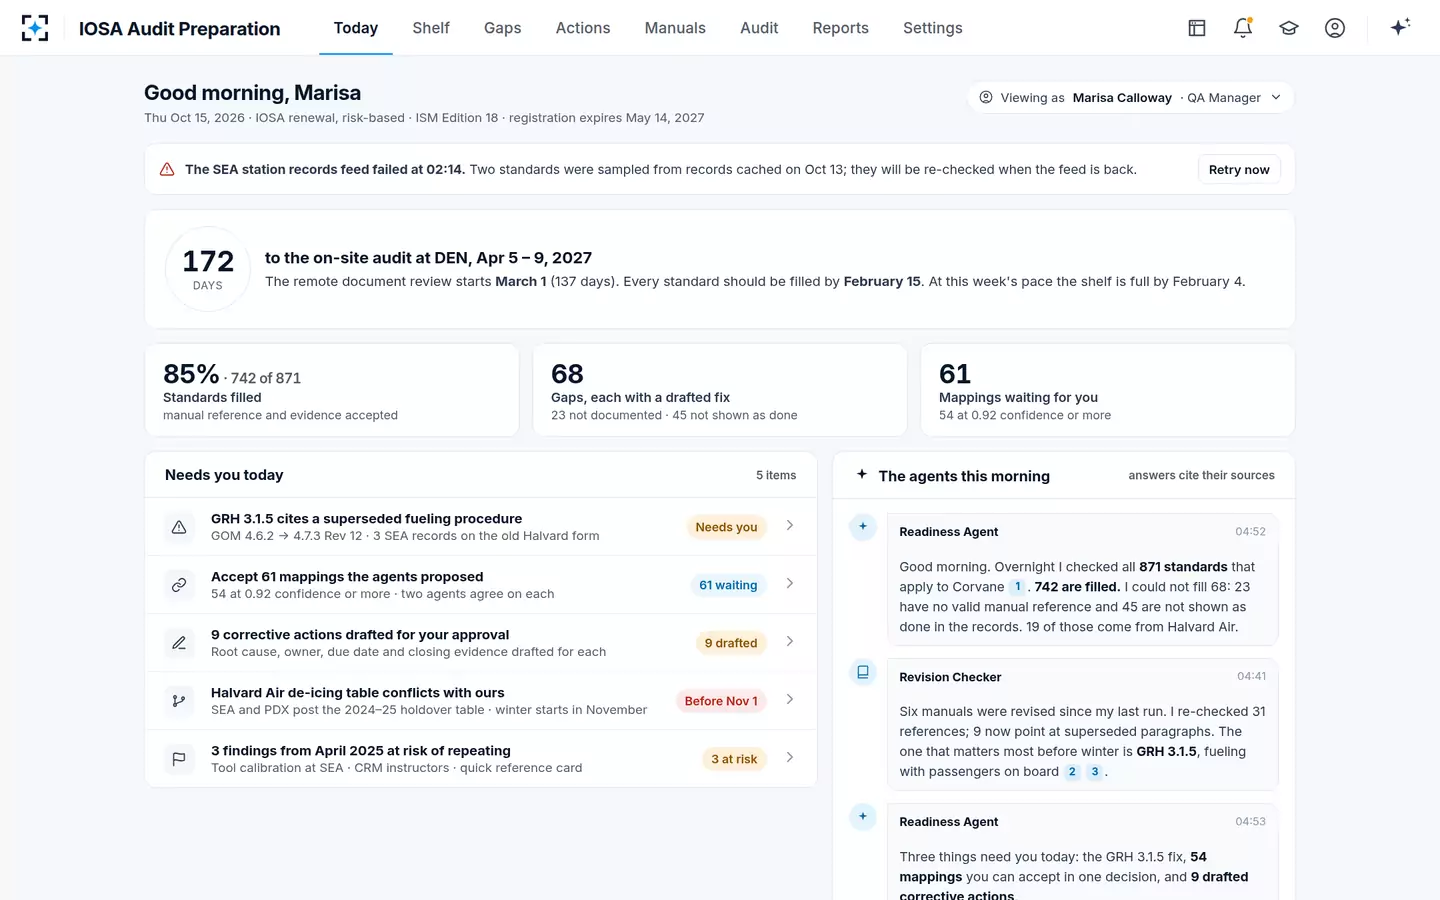1440x900 pixels.
Task: Click the 61 waiting badge
Action: coord(728,585)
